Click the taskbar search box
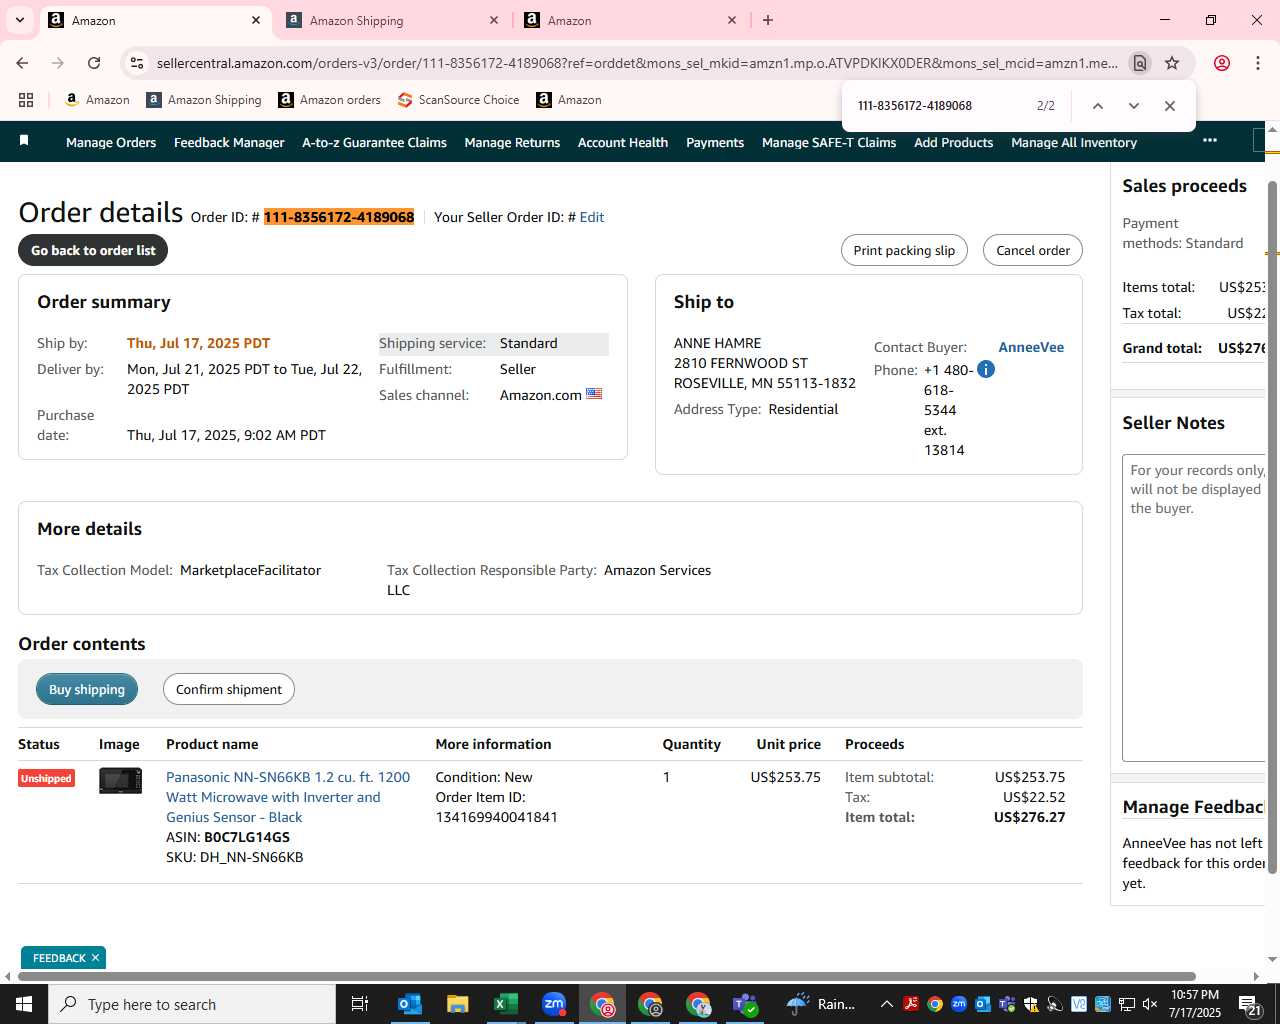1280x1024 pixels. click(x=192, y=1004)
